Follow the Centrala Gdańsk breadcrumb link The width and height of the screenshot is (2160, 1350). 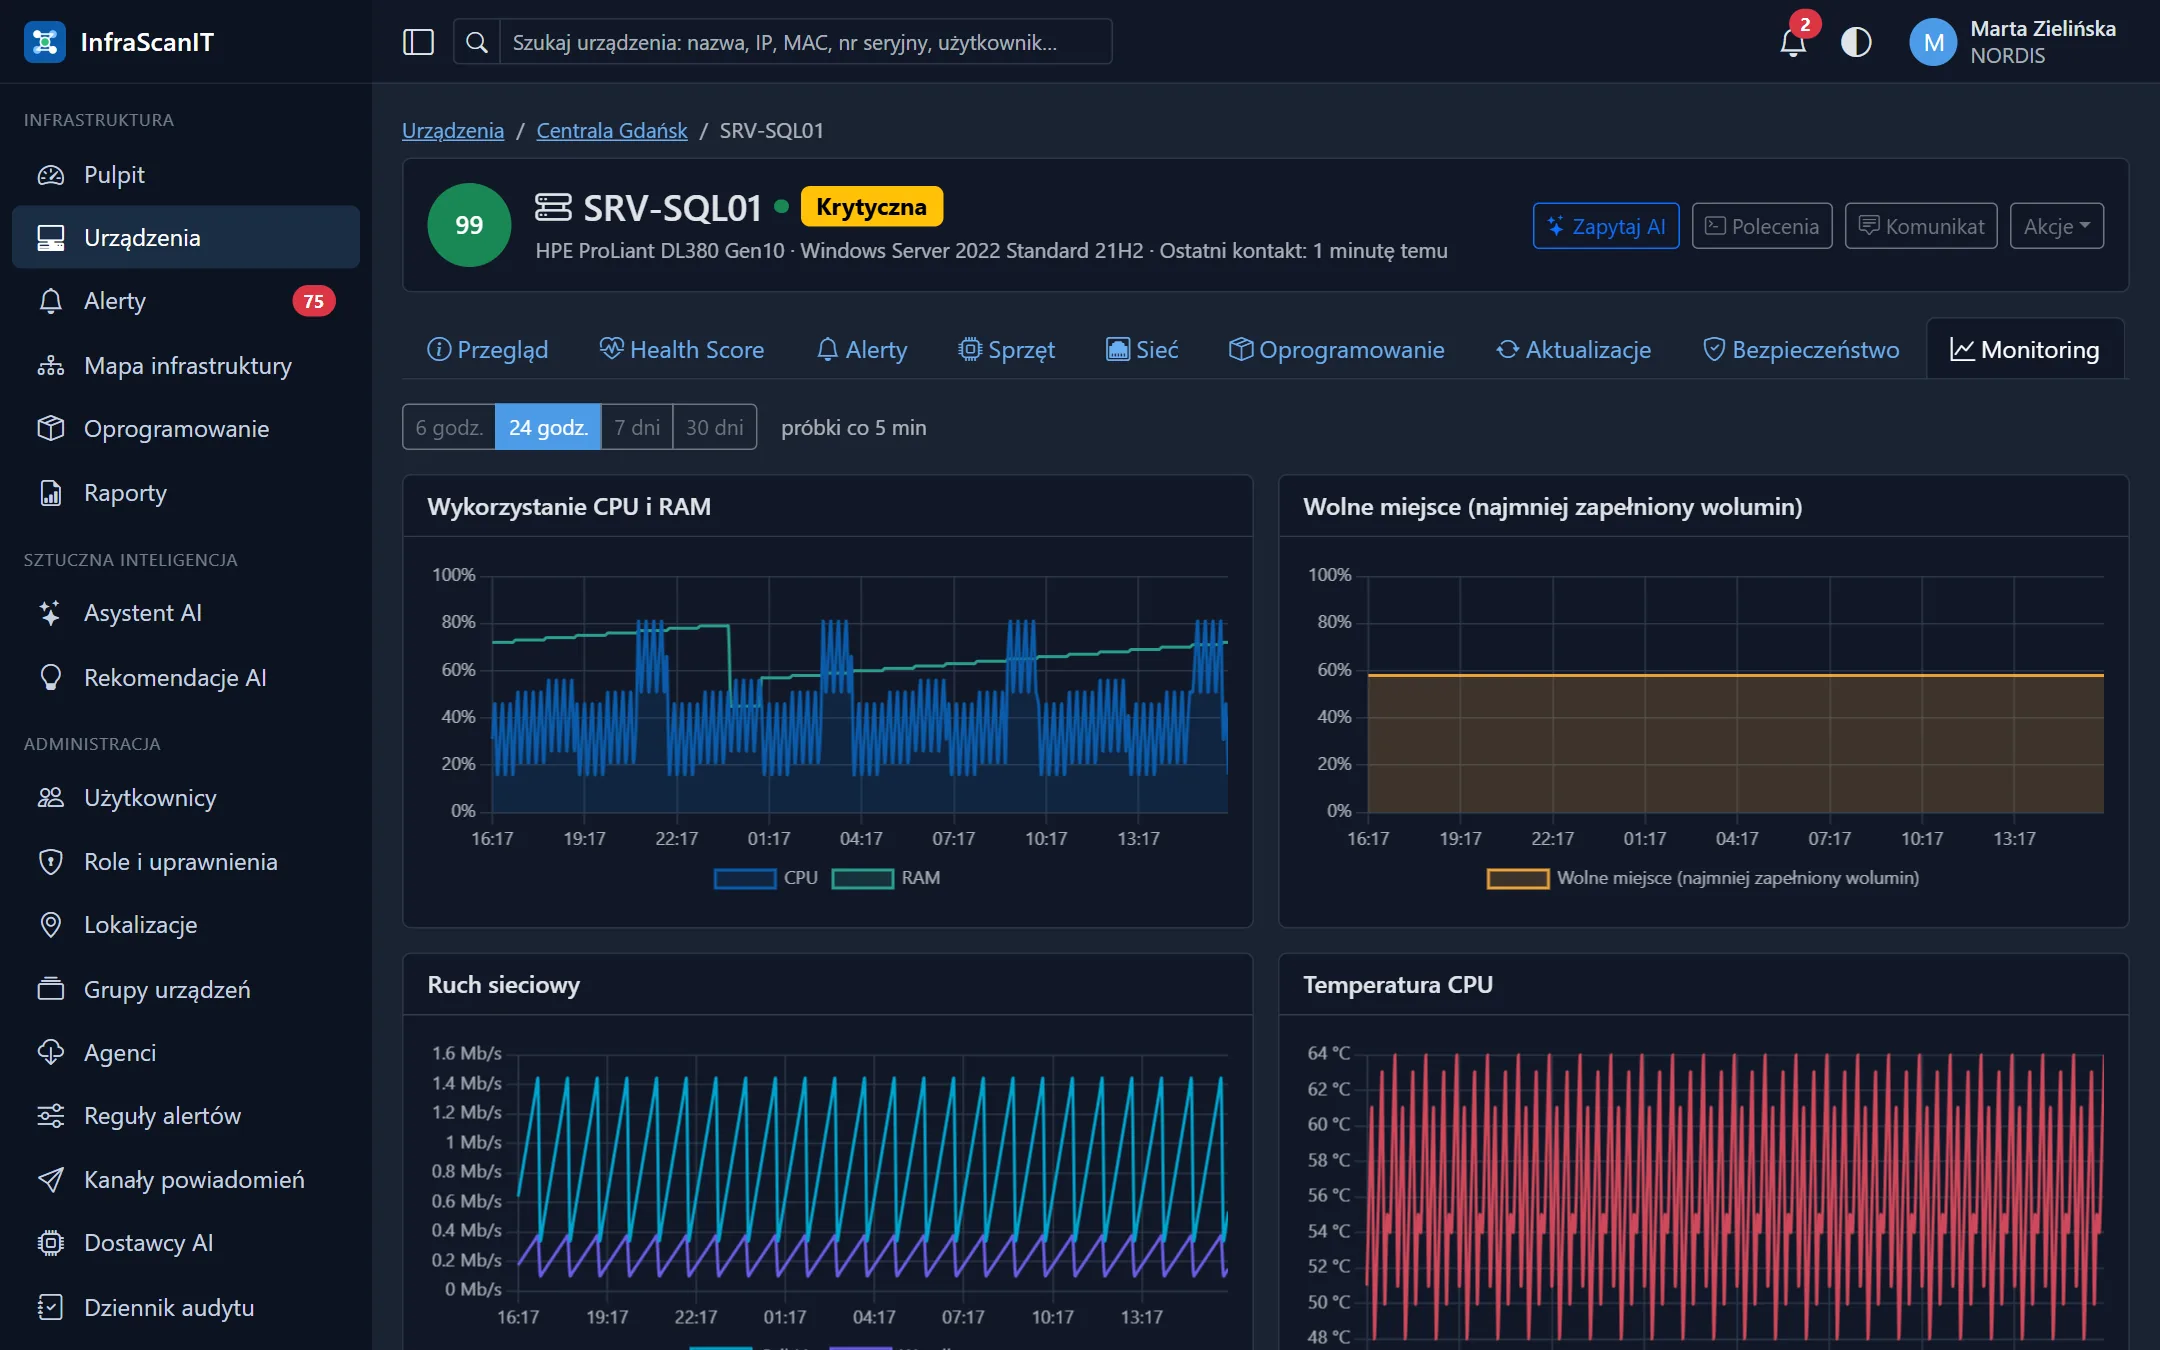tap(612, 130)
